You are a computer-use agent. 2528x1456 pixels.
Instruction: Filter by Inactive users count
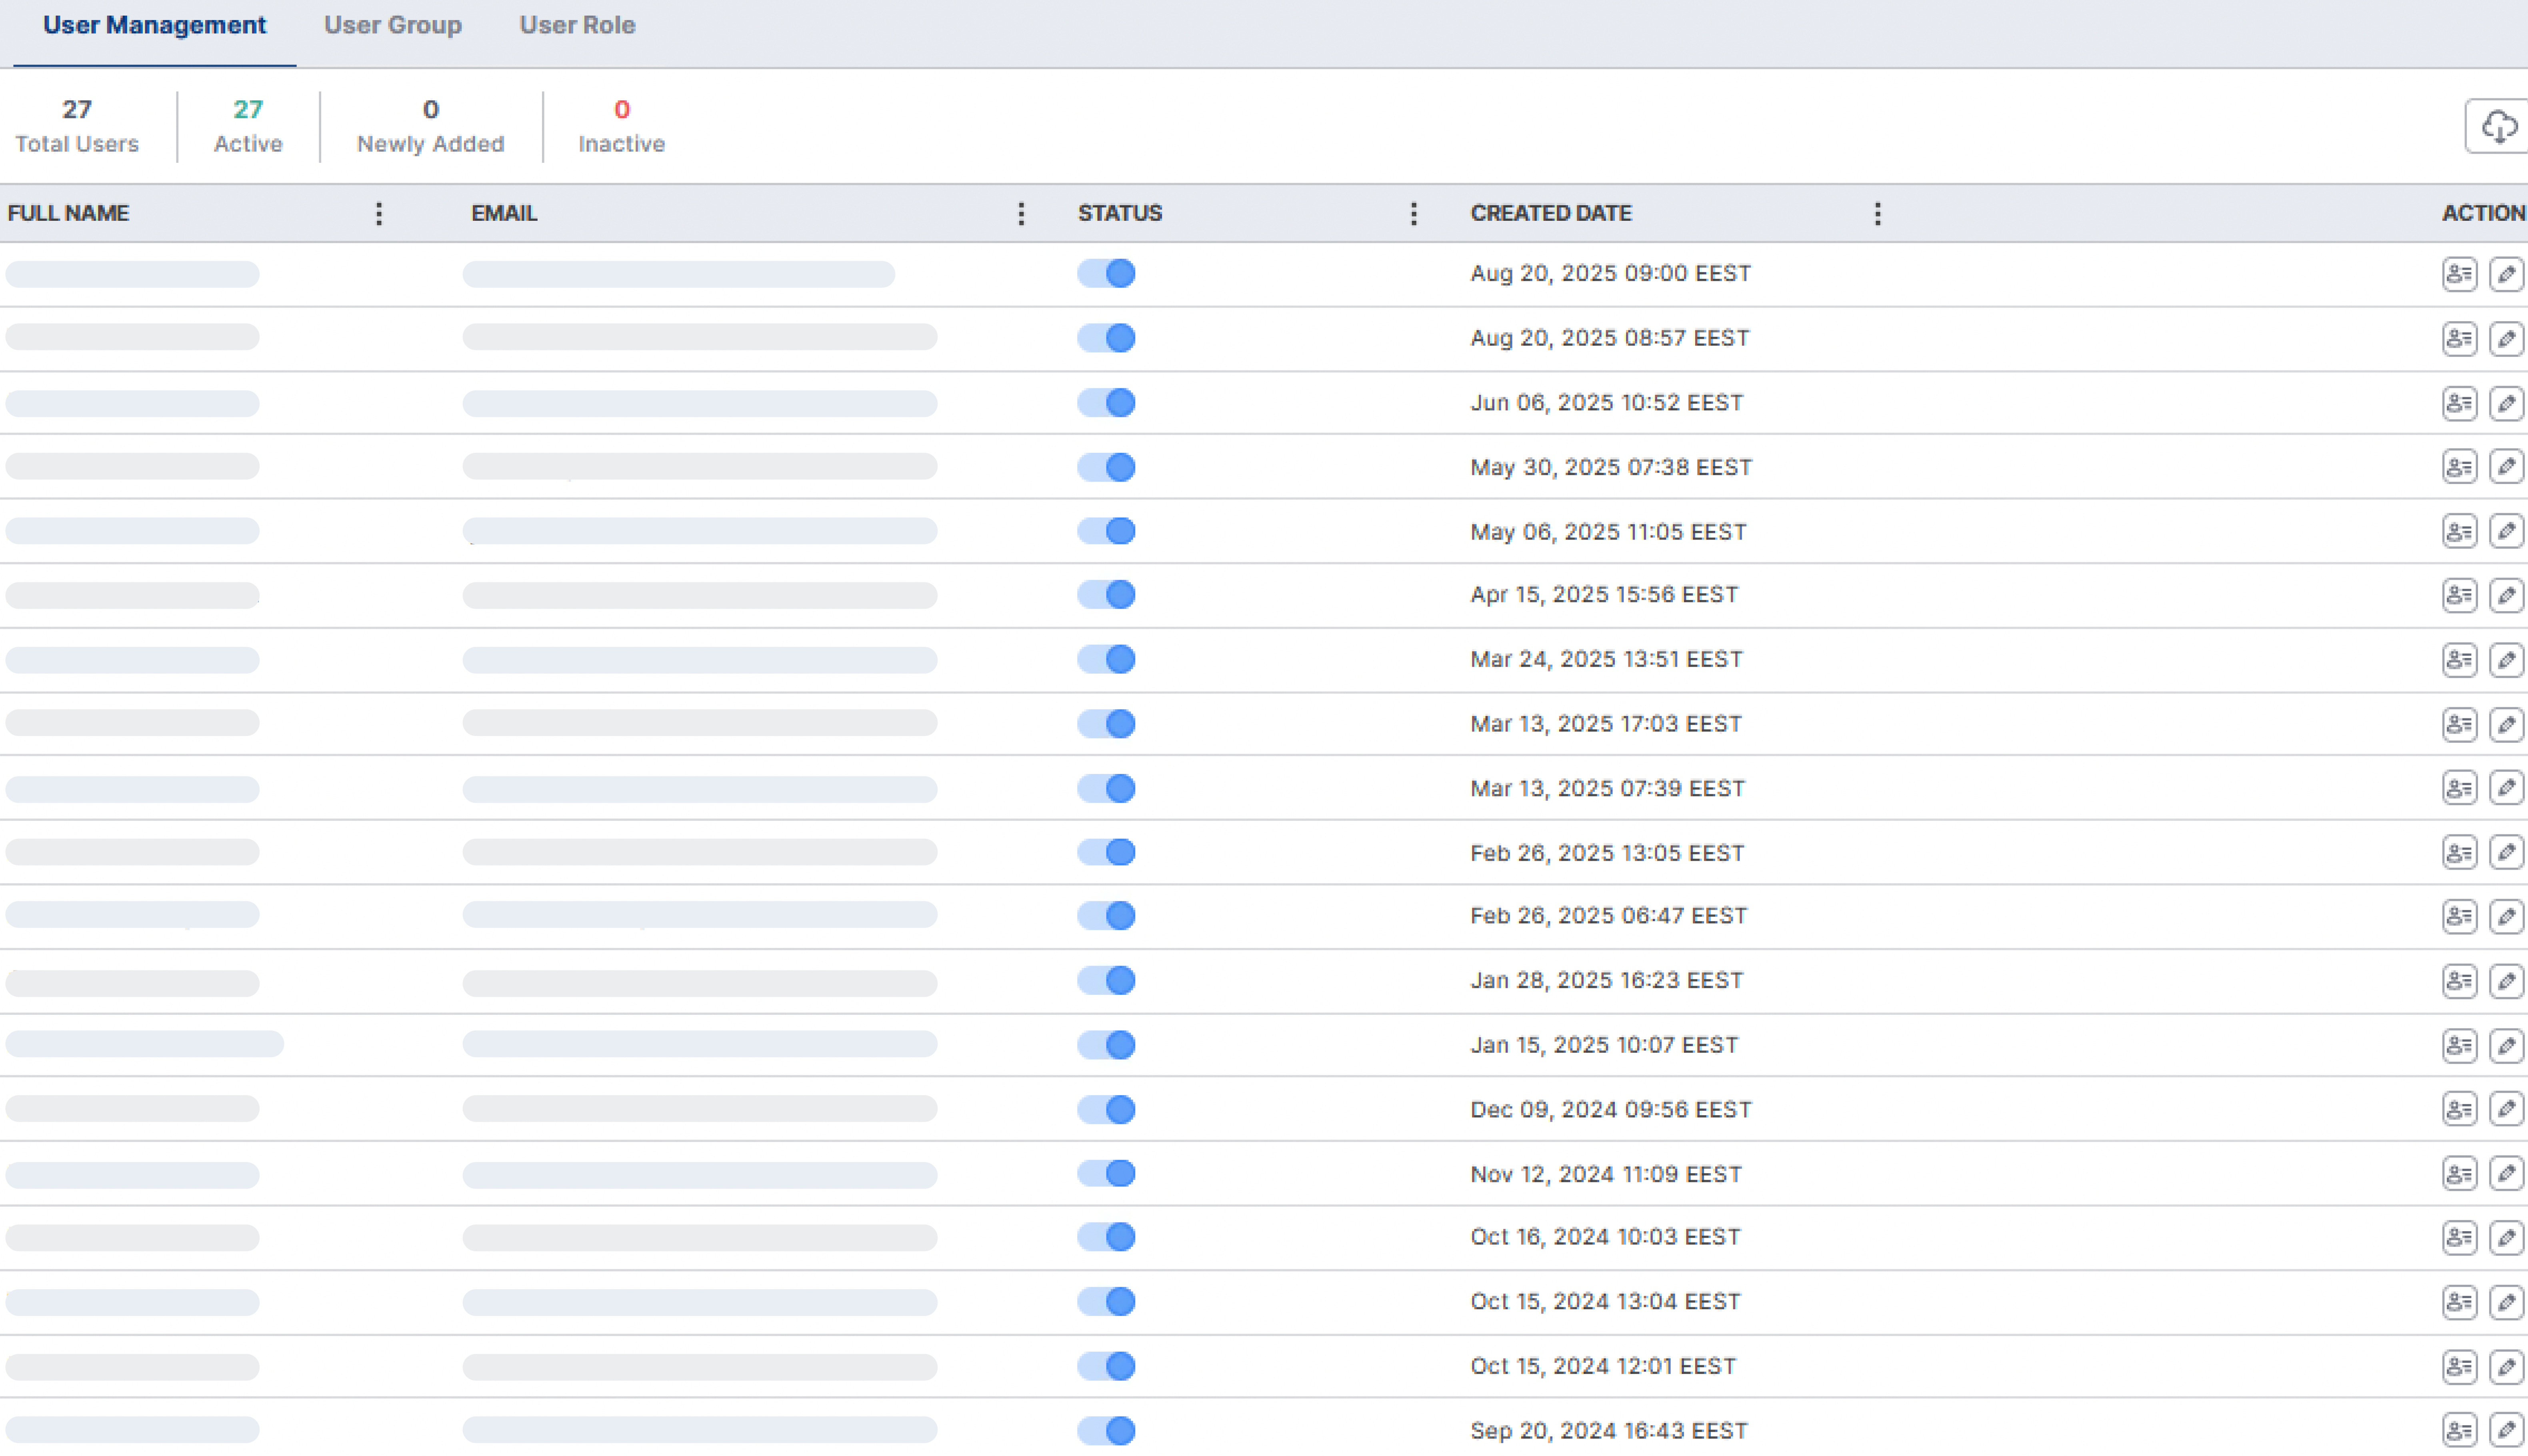point(621,126)
